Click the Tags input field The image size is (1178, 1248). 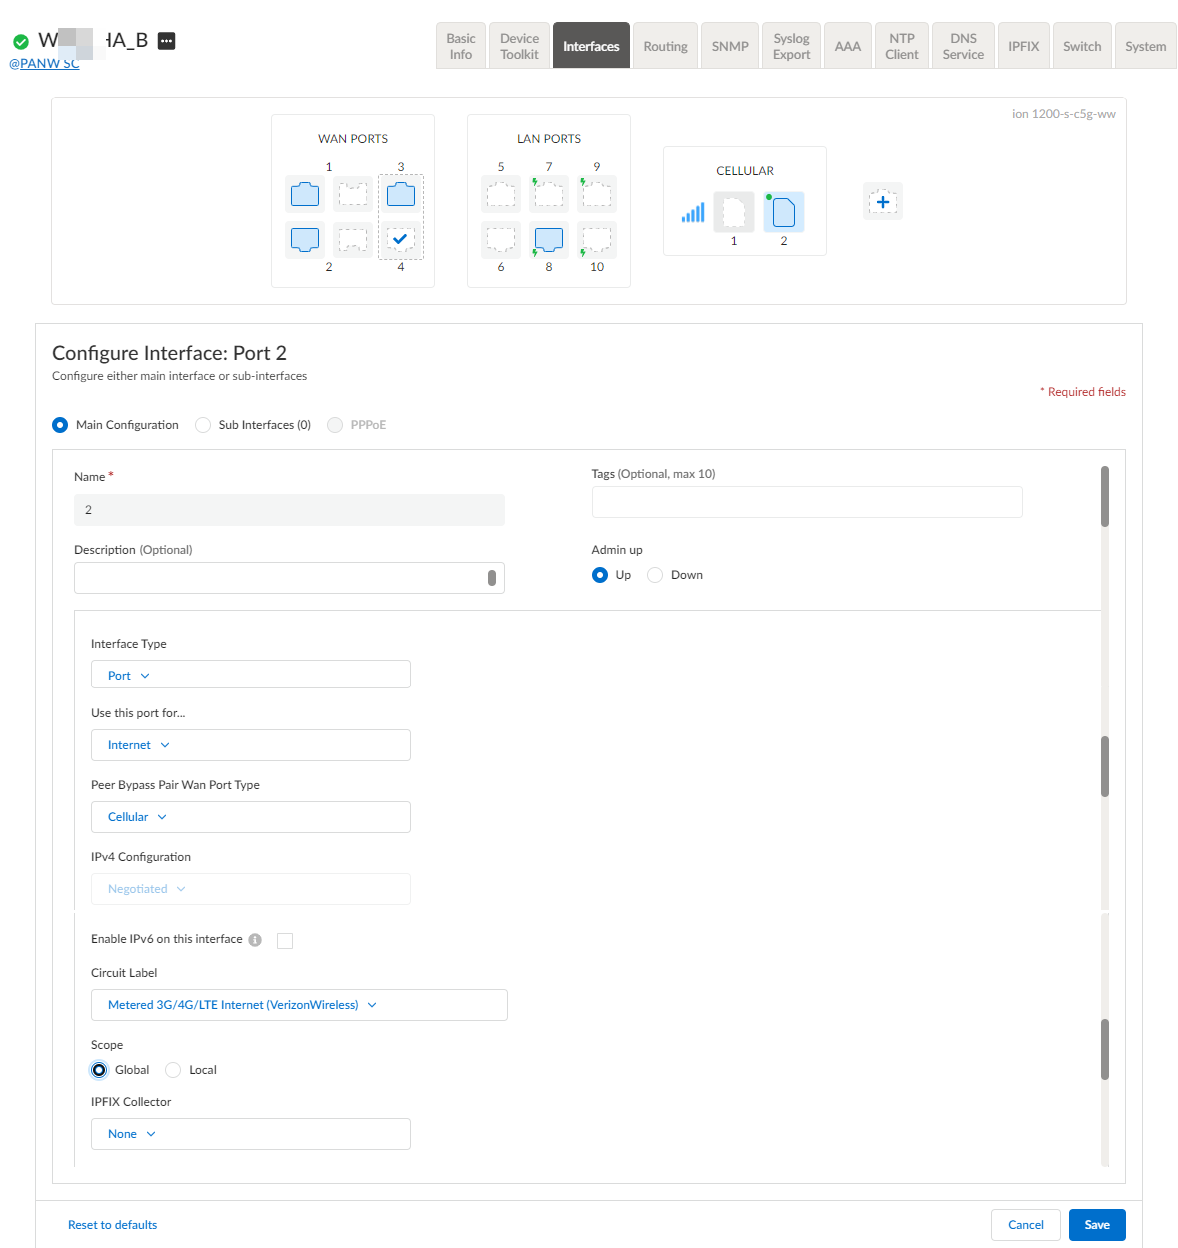pyautogui.click(x=806, y=502)
